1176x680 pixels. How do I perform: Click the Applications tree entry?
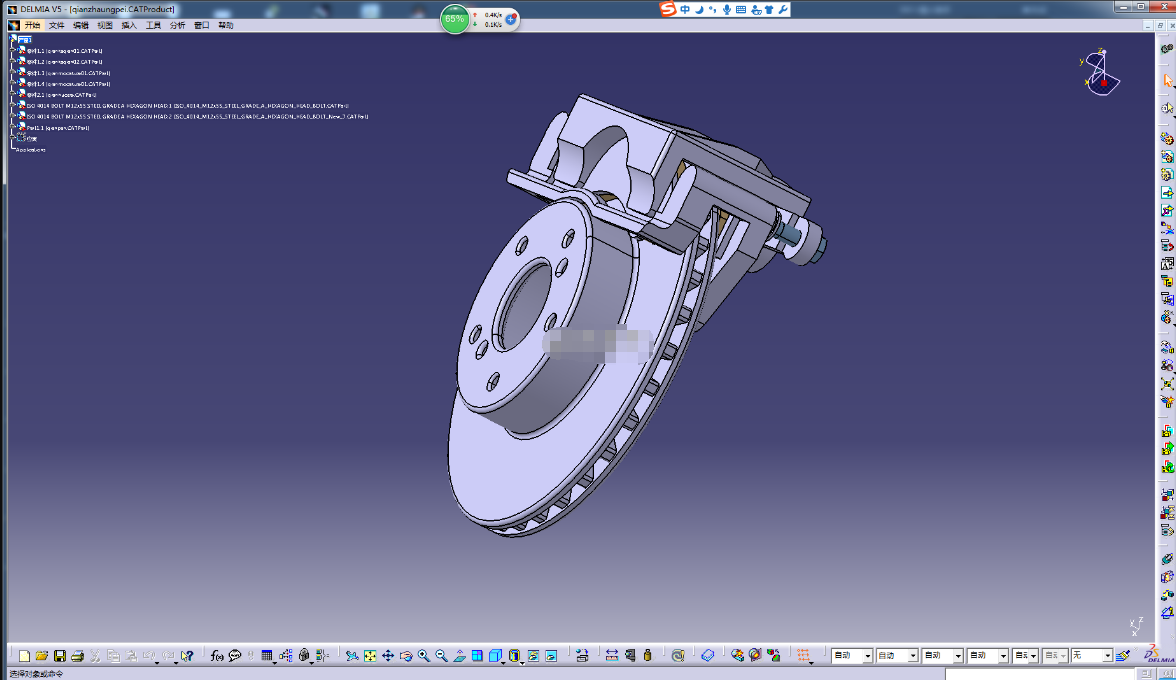coord(31,150)
